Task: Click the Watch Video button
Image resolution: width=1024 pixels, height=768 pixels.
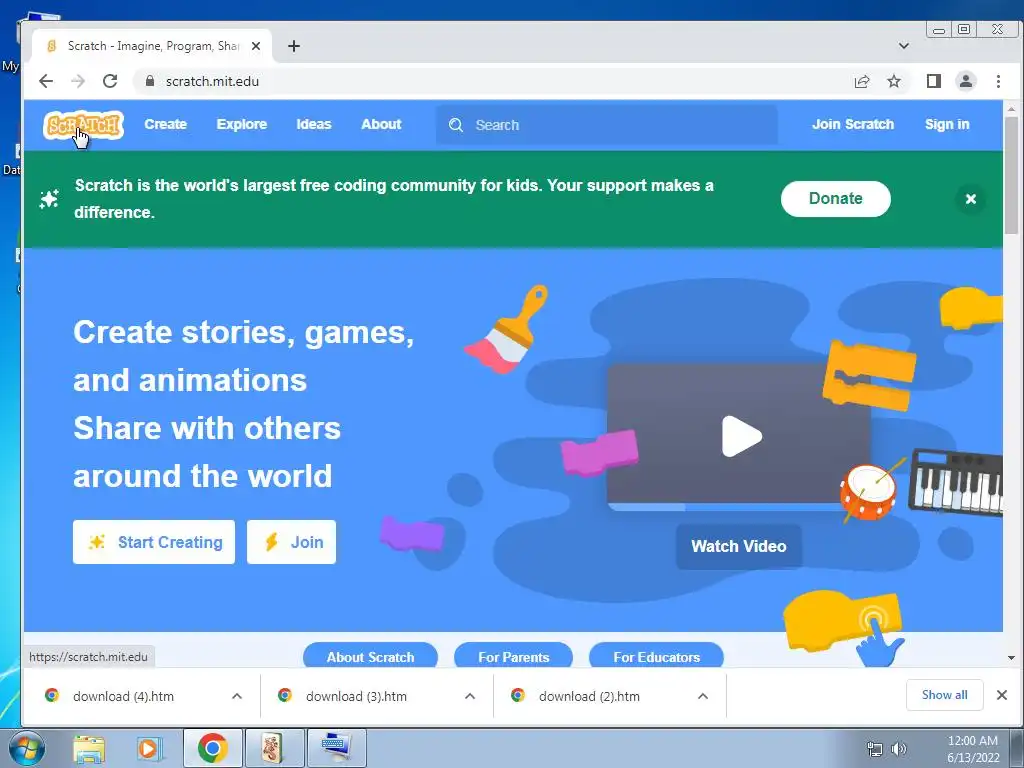Action: coord(739,547)
